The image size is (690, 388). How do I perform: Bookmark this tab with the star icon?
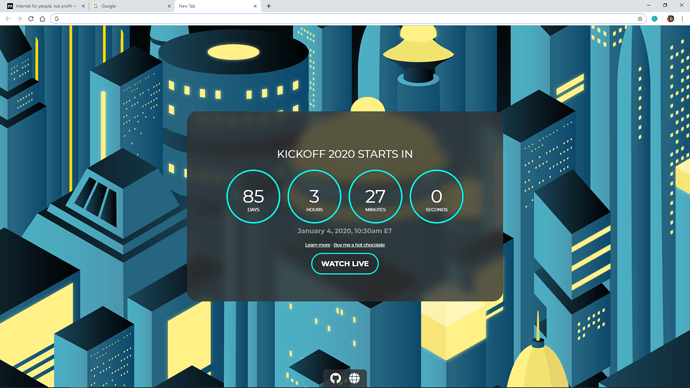click(640, 18)
